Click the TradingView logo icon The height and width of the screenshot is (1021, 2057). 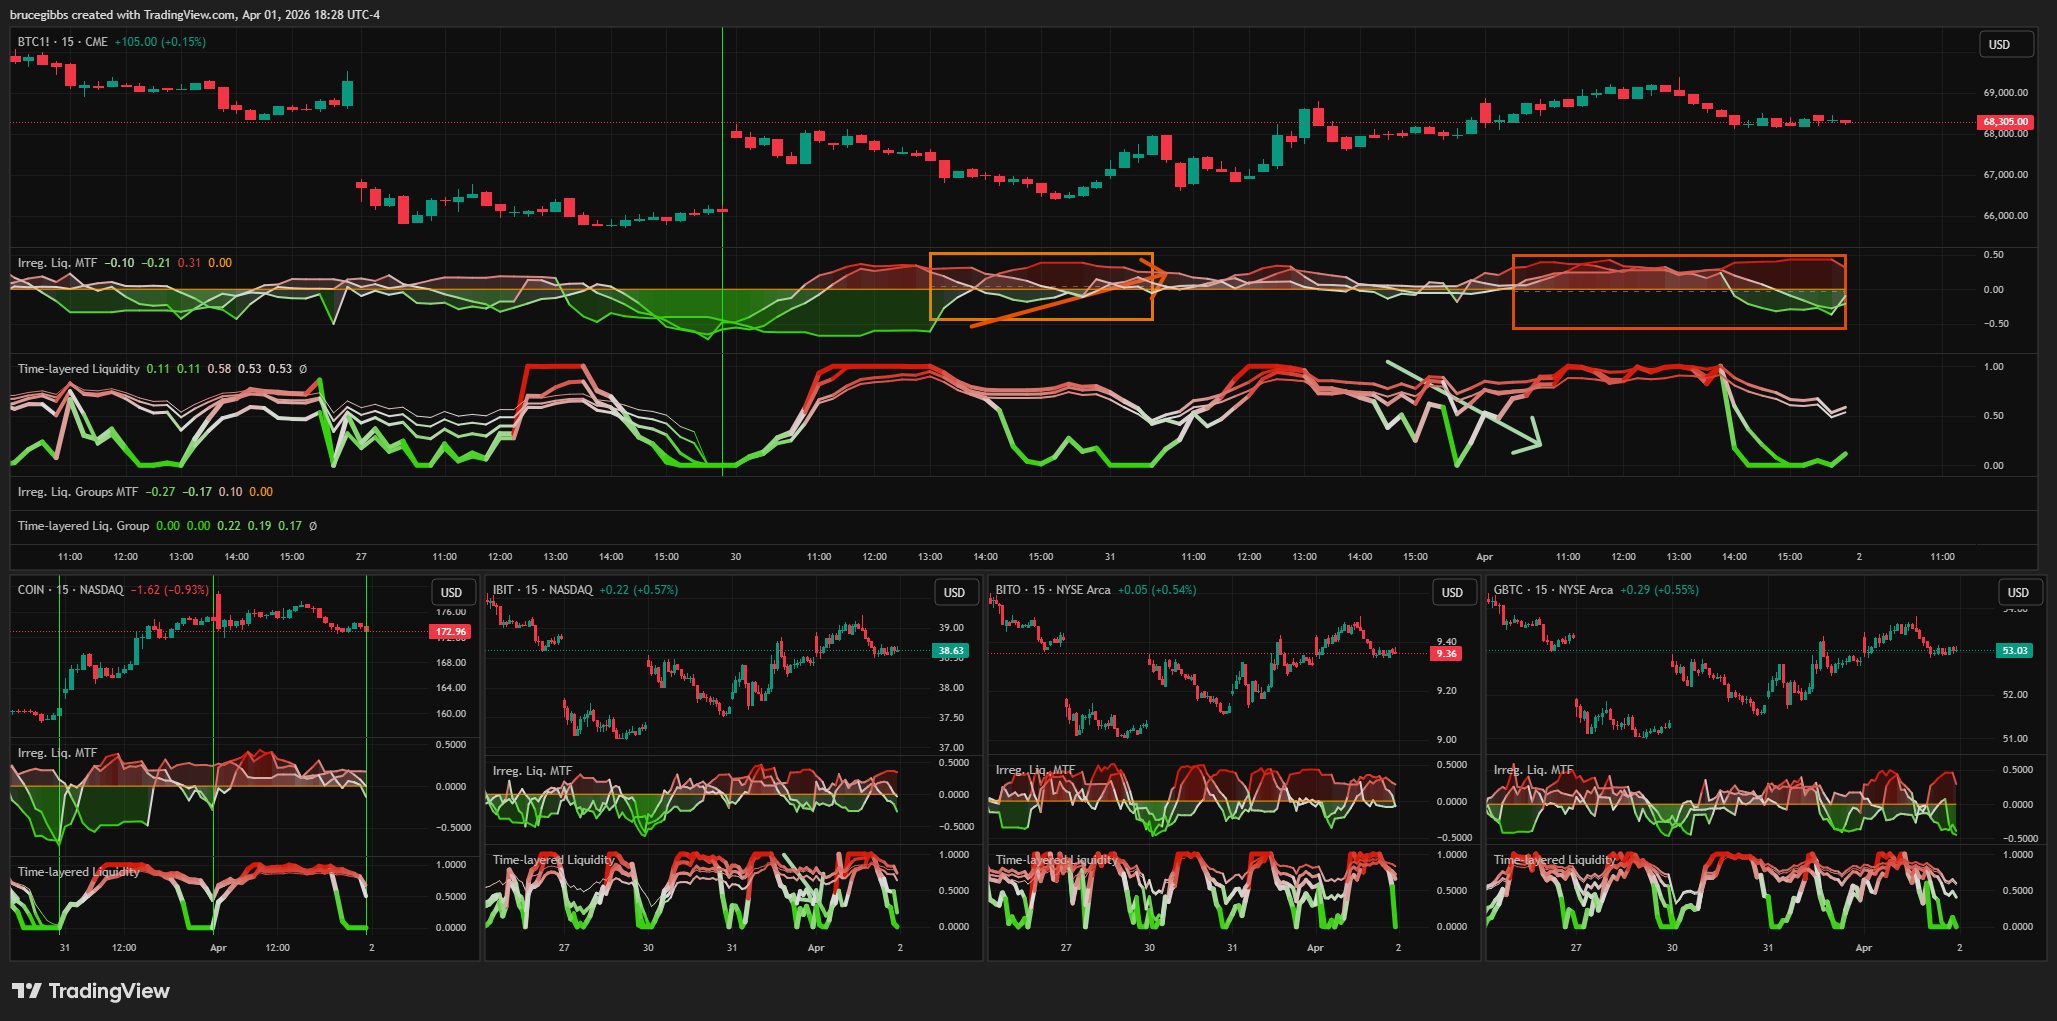pyautogui.click(x=27, y=991)
